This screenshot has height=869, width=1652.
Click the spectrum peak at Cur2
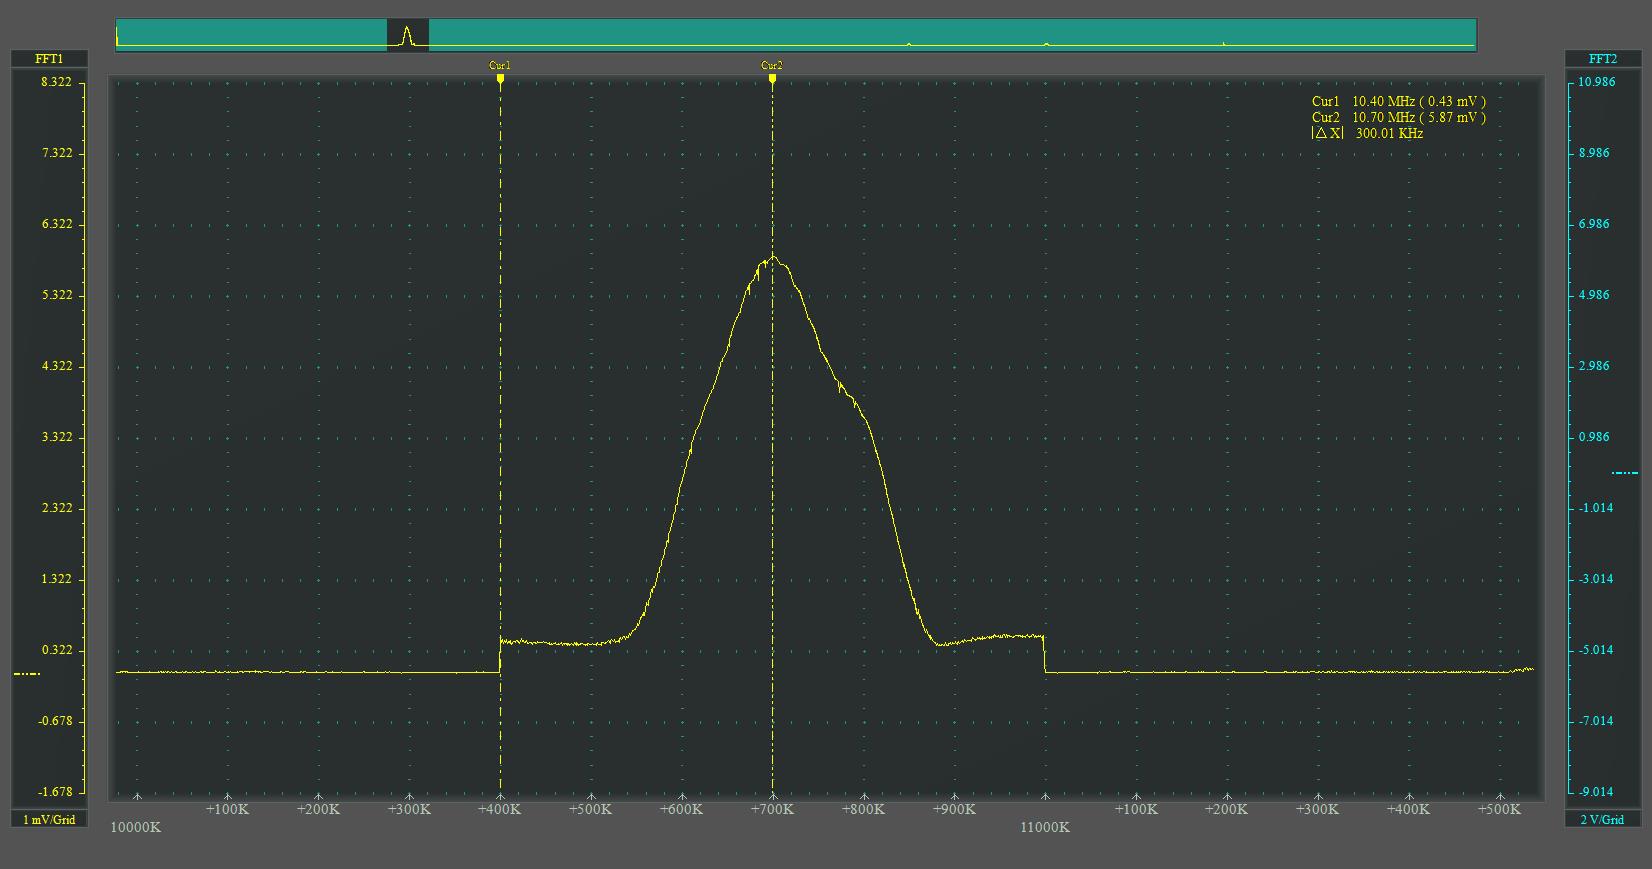coord(772,258)
